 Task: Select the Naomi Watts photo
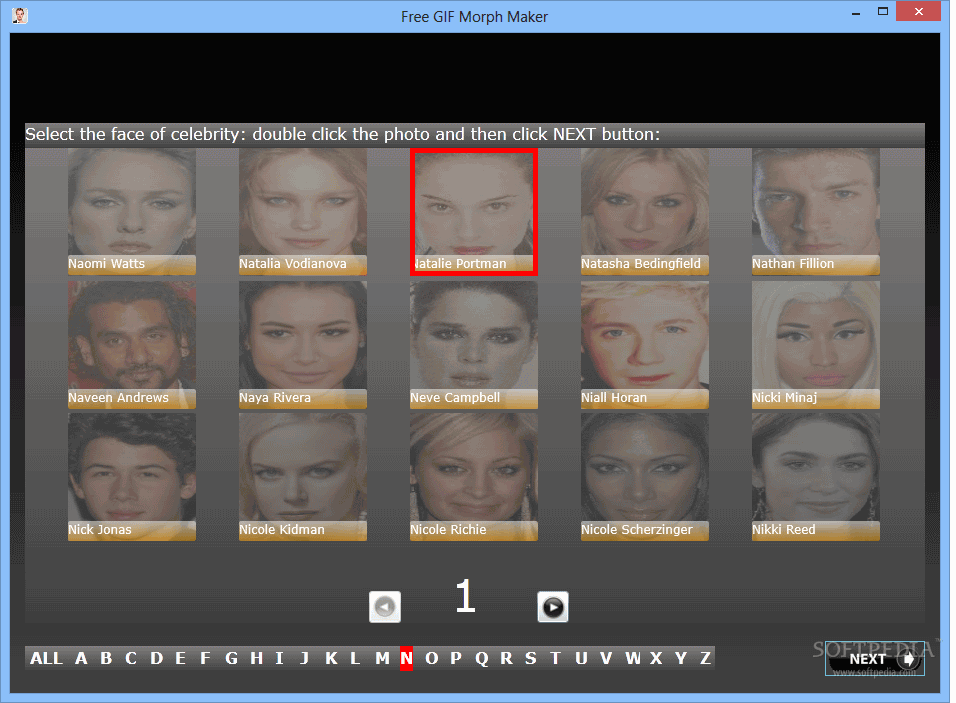pyautogui.click(x=132, y=212)
